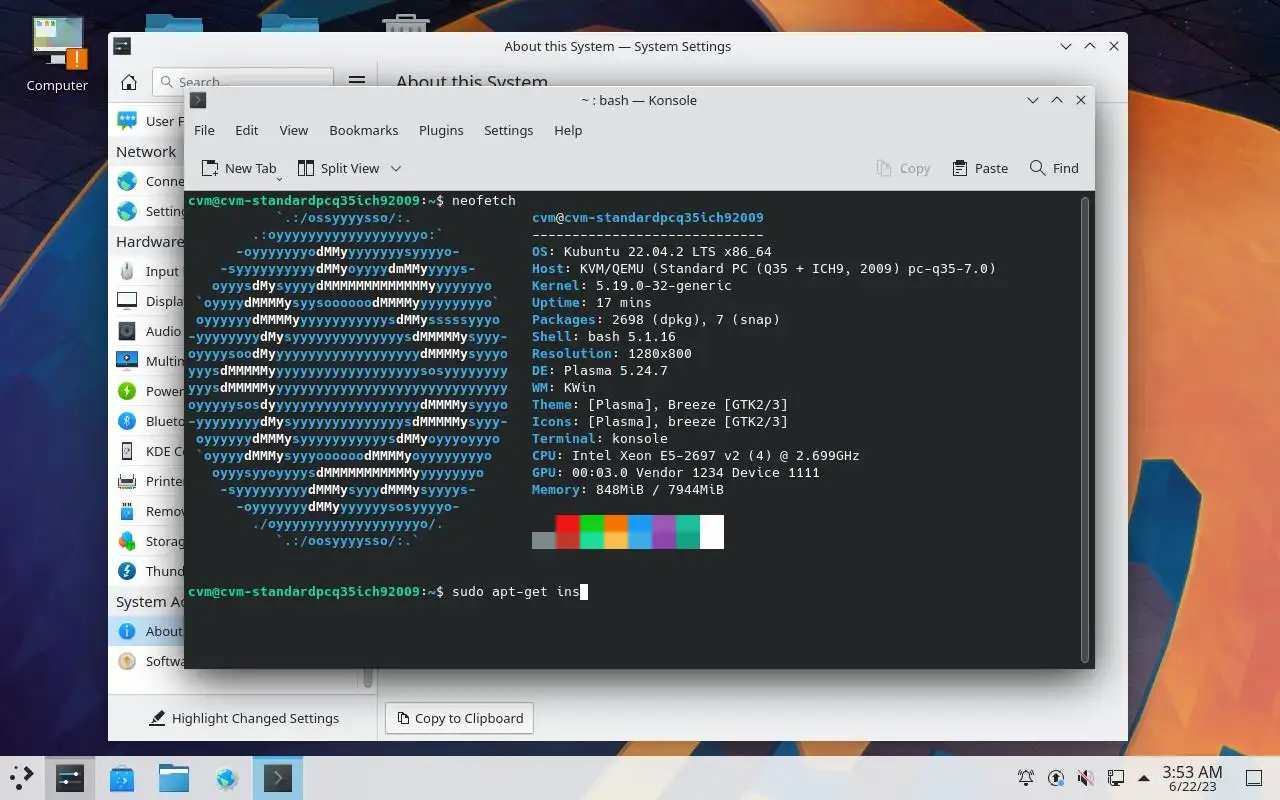The image size is (1280, 800).
Task: Expand the Split View dropdown chevron
Action: click(396, 168)
